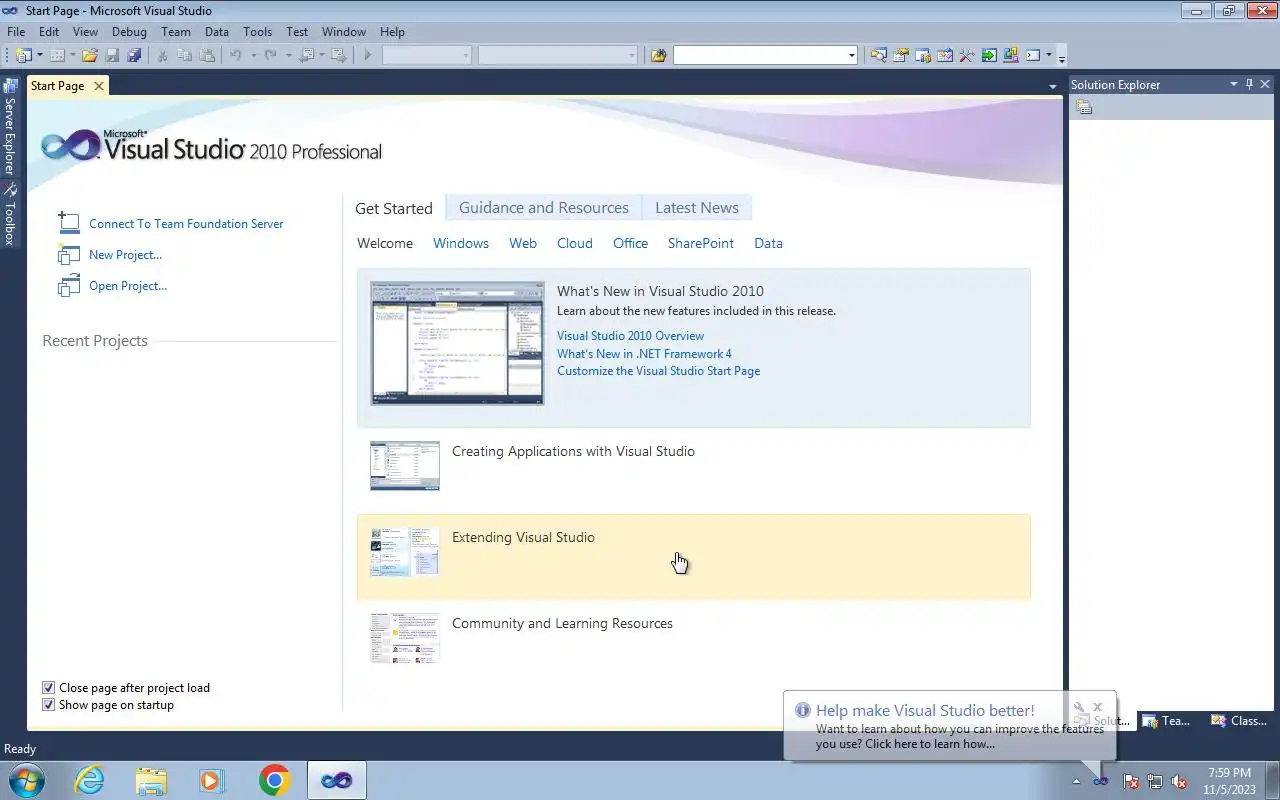
Task: Click the Add New Item toolbar icon
Action: [x=57, y=55]
